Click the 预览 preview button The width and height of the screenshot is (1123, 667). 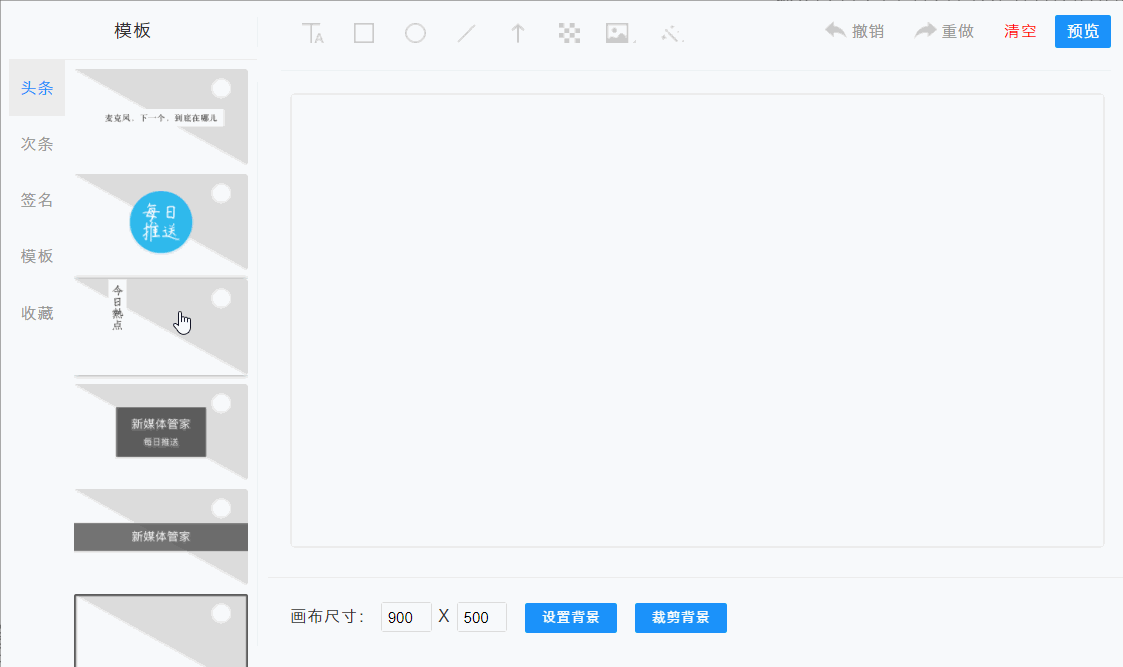1082,31
